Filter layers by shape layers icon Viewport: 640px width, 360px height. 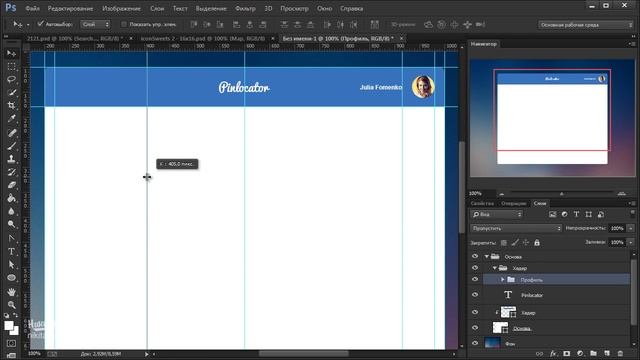coord(589,214)
